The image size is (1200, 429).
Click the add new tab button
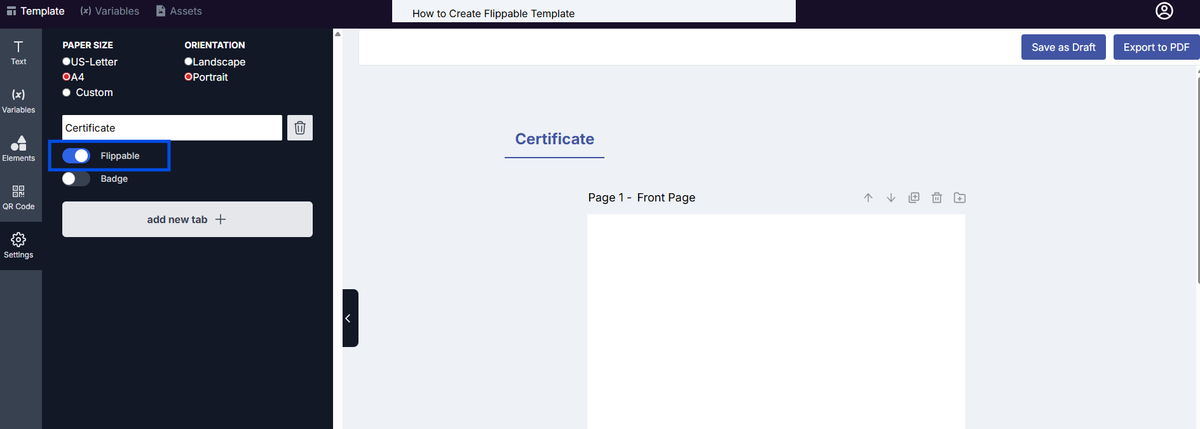(x=187, y=219)
